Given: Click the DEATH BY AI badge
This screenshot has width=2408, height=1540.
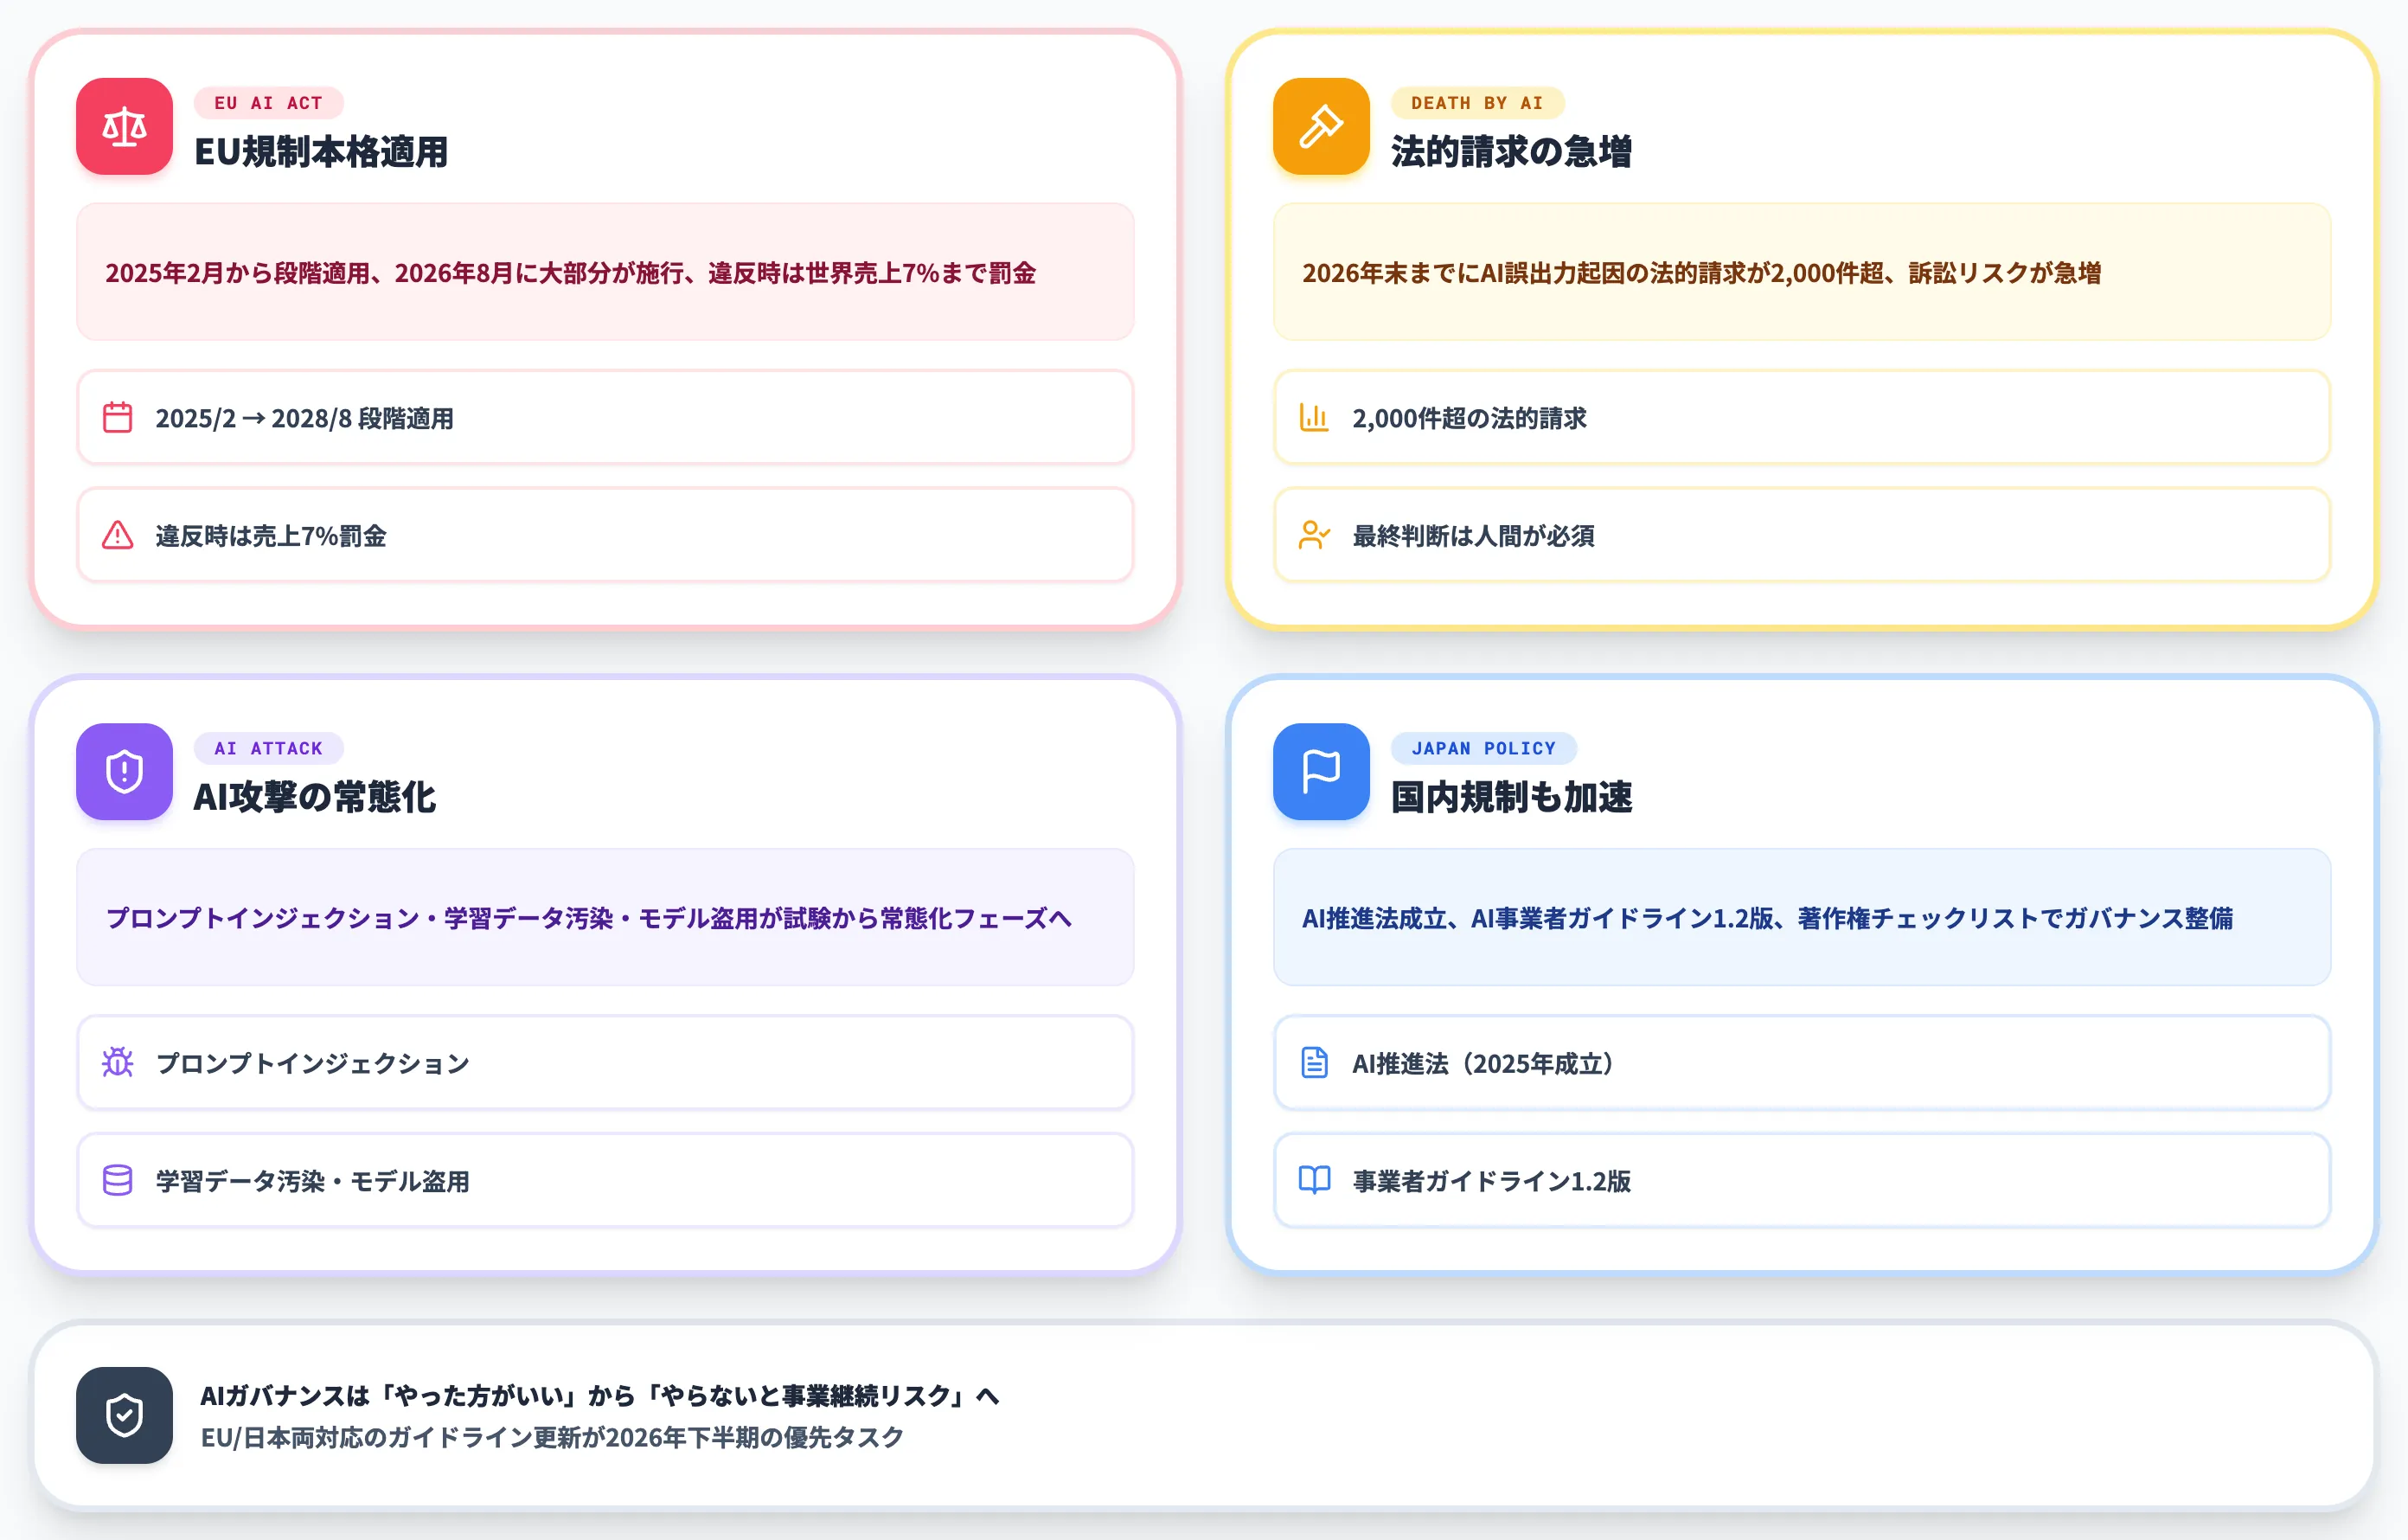Looking at the screenshot, I should pos(1477,103).
